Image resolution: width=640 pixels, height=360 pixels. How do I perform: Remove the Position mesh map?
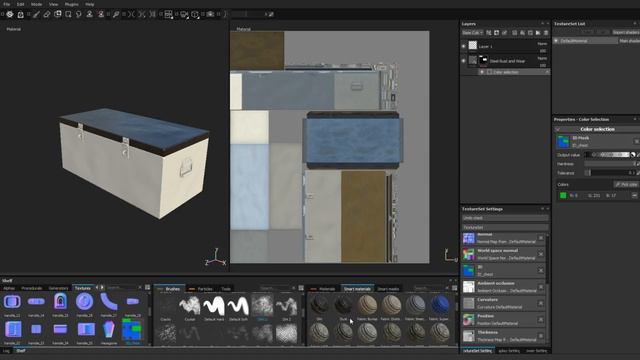coord(541,320)
